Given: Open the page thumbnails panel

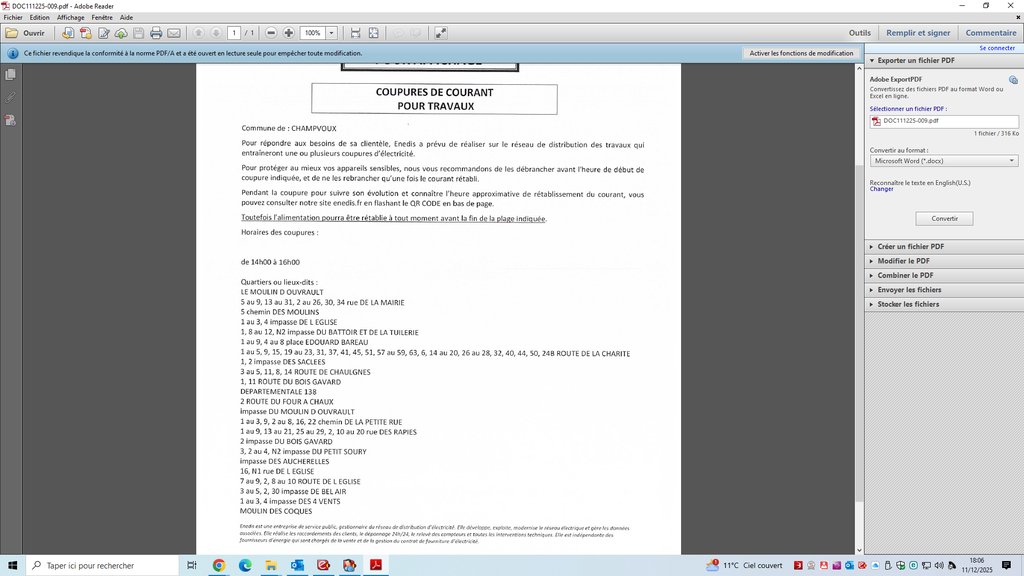Looking at the screenshot, I should [x=10, y=75].
